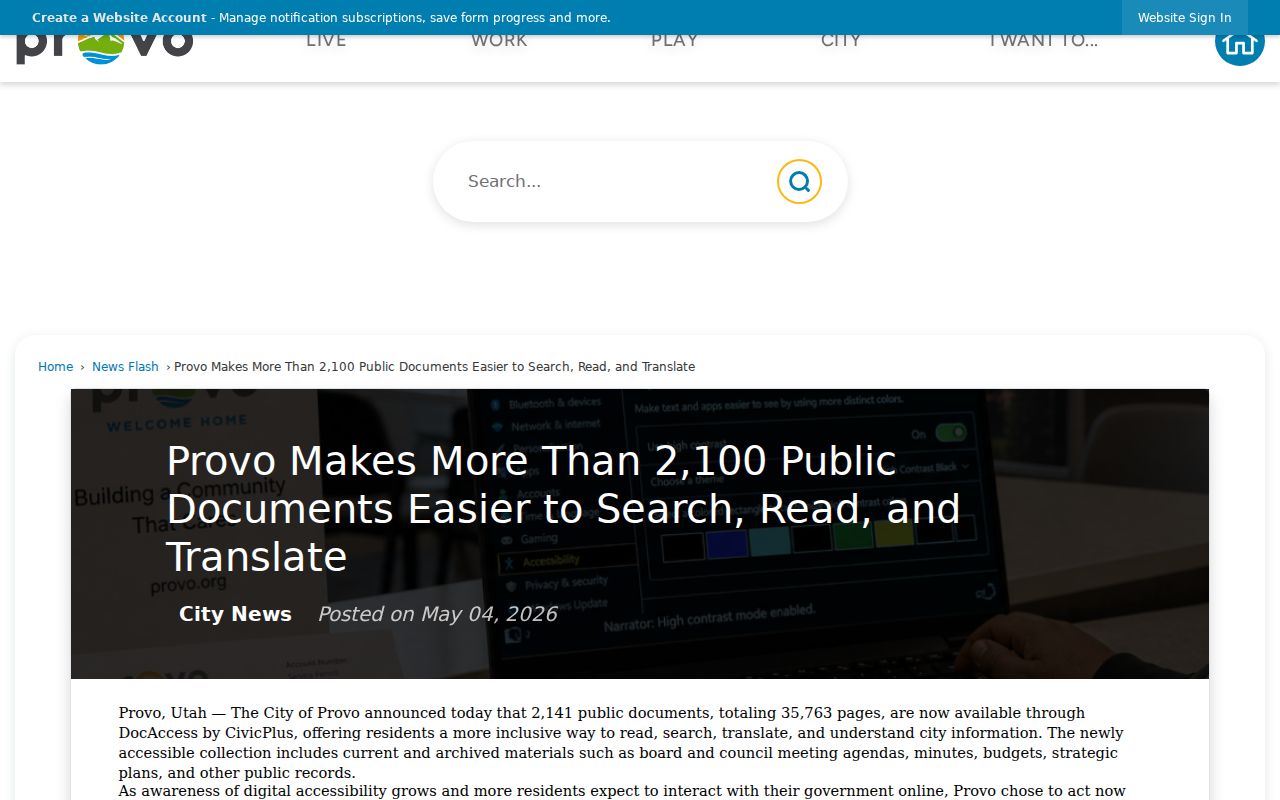This screenshot has width=1280, height=800.
Task: Click the Posted on May 04, 2026 date
Action: pyautogui.click(x=437, y=614)
